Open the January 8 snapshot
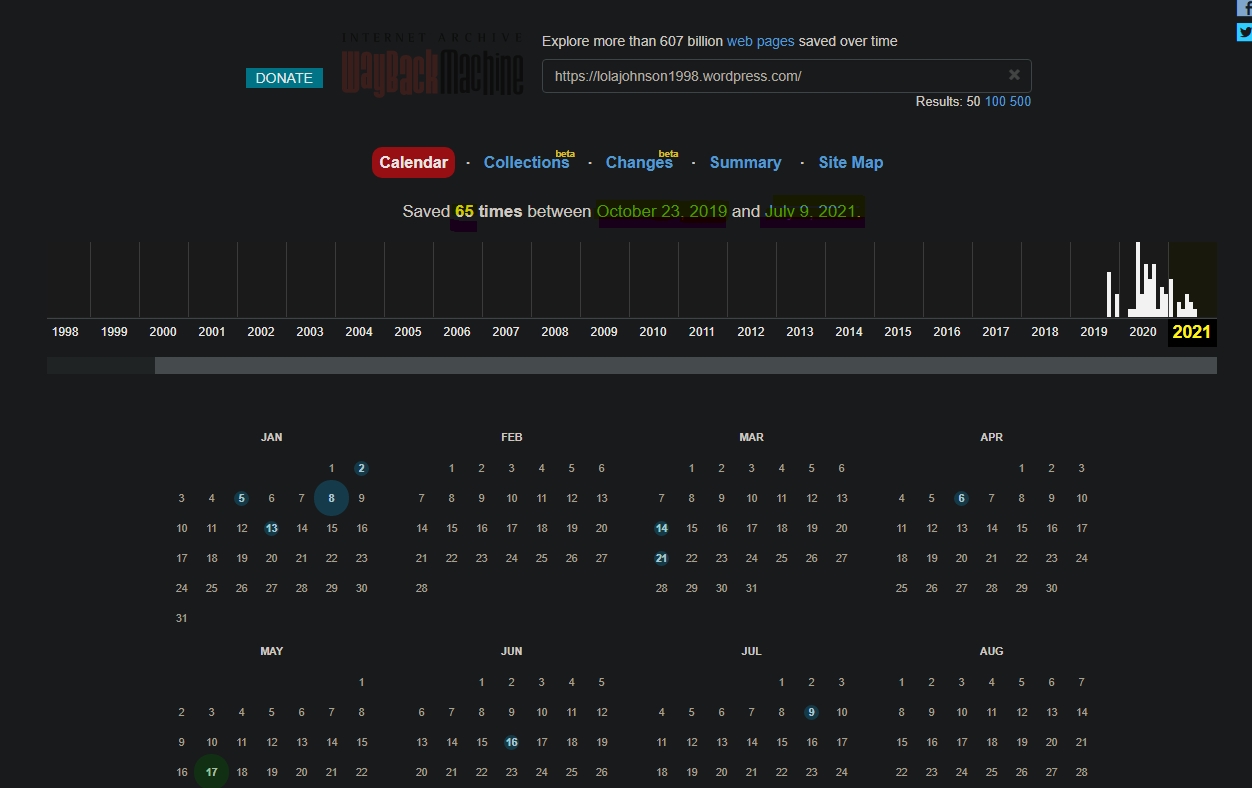This screenshot has width=1252, height=788. (x=331, y=498)
